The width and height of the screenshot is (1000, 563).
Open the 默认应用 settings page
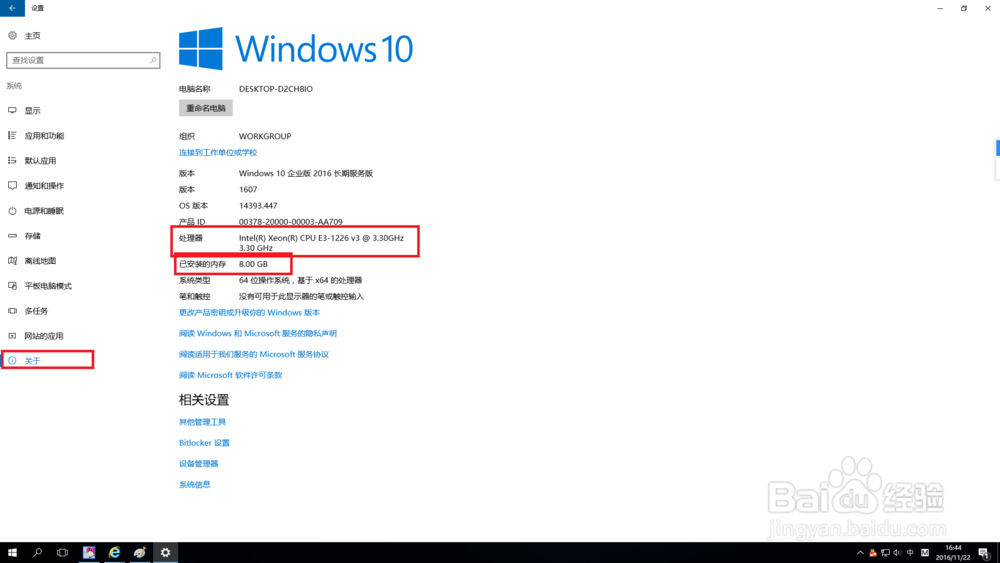coord(40,161)
